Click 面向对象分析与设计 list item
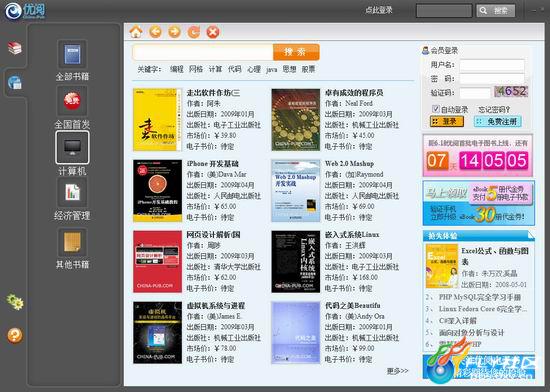This screenshot has width=550, height=392. 471,332
